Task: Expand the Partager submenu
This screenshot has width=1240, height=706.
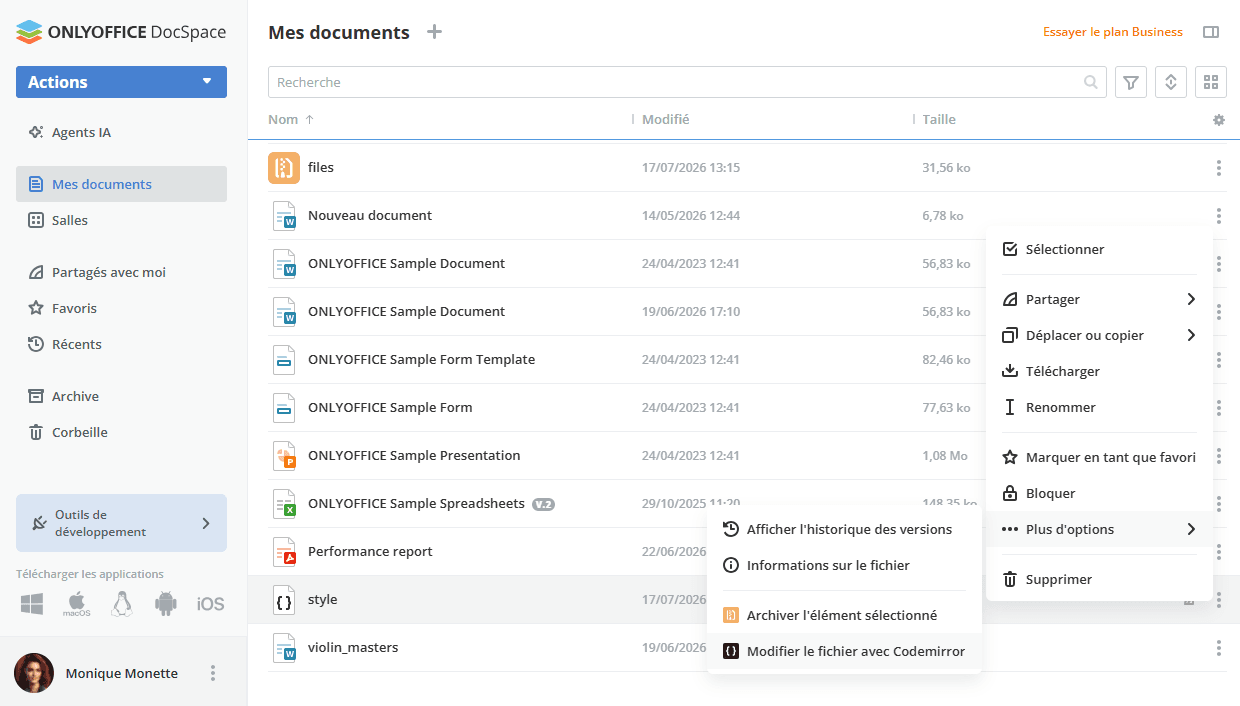Action: click(1099, 299)
